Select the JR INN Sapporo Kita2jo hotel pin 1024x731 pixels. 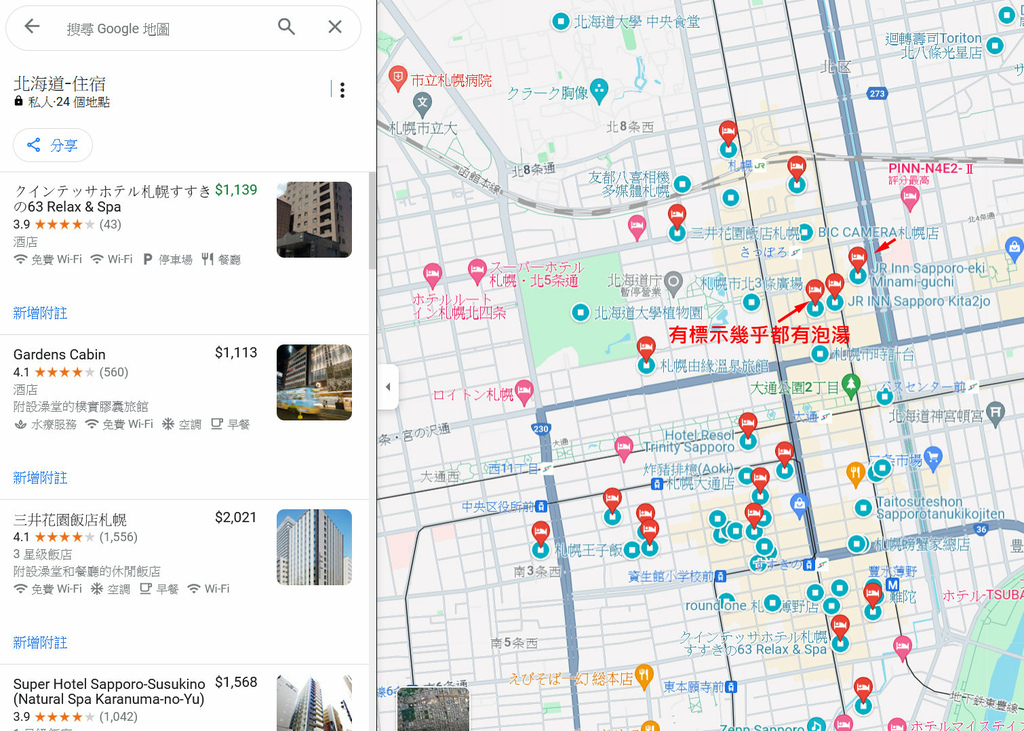point(835,286)
